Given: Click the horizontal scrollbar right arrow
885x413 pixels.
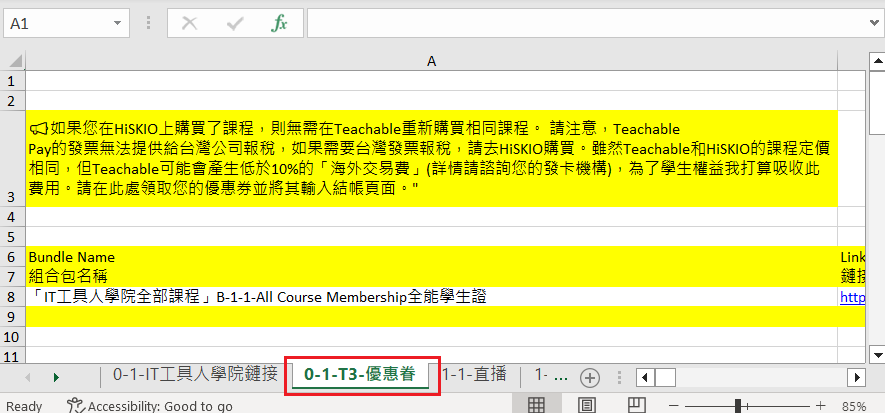Looking at the screenshot, I should [x=858, y=377].
